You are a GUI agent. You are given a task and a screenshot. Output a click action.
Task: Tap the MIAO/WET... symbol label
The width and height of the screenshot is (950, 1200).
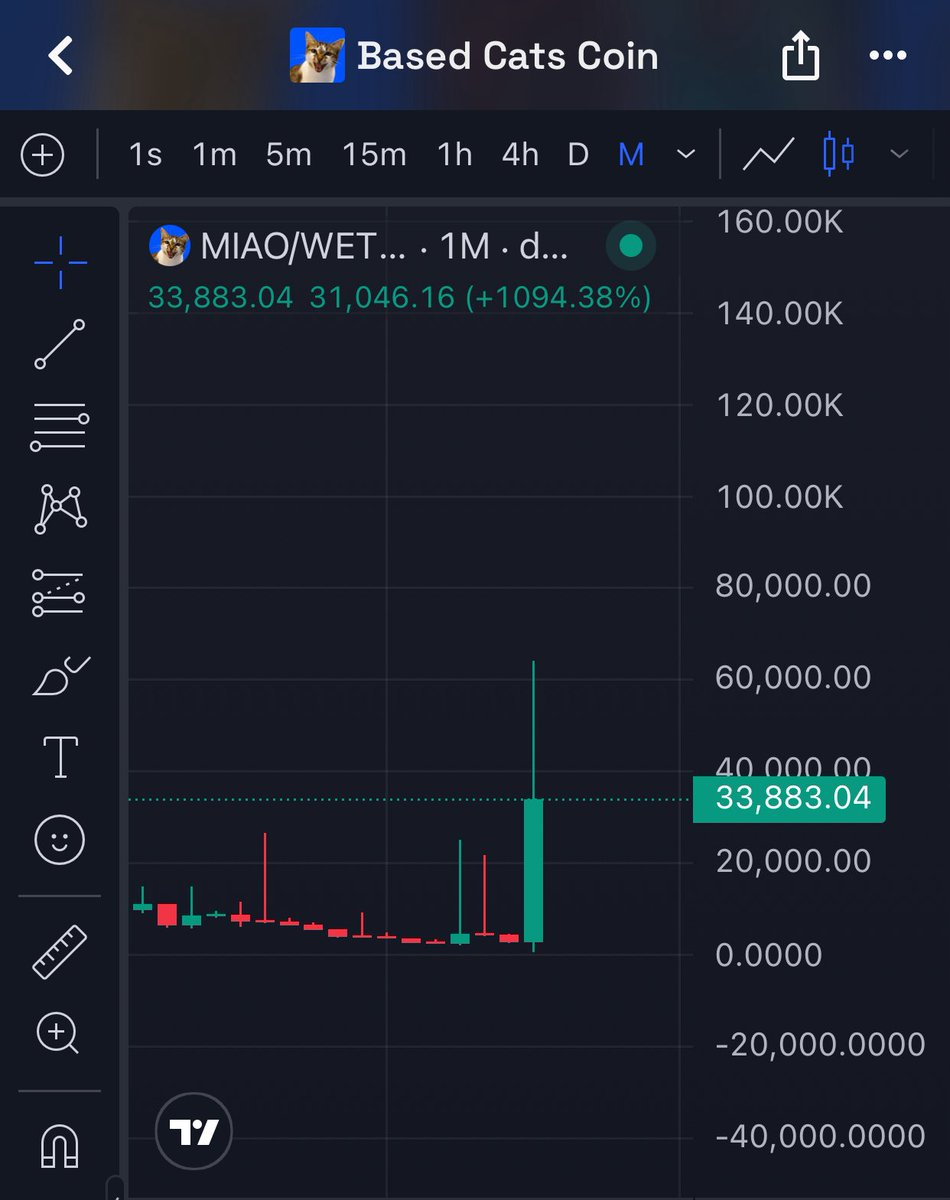click(304, 246)
